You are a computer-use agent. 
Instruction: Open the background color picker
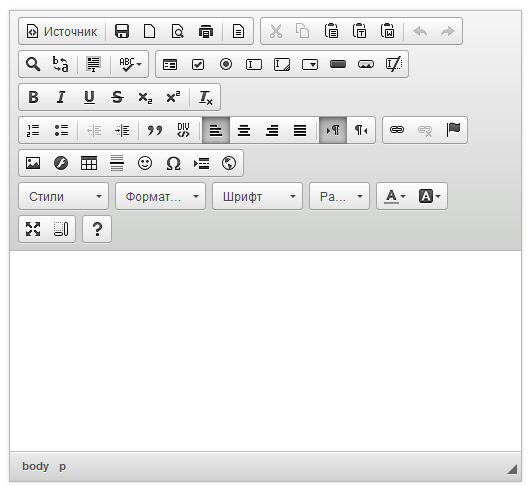pos(429,196)
